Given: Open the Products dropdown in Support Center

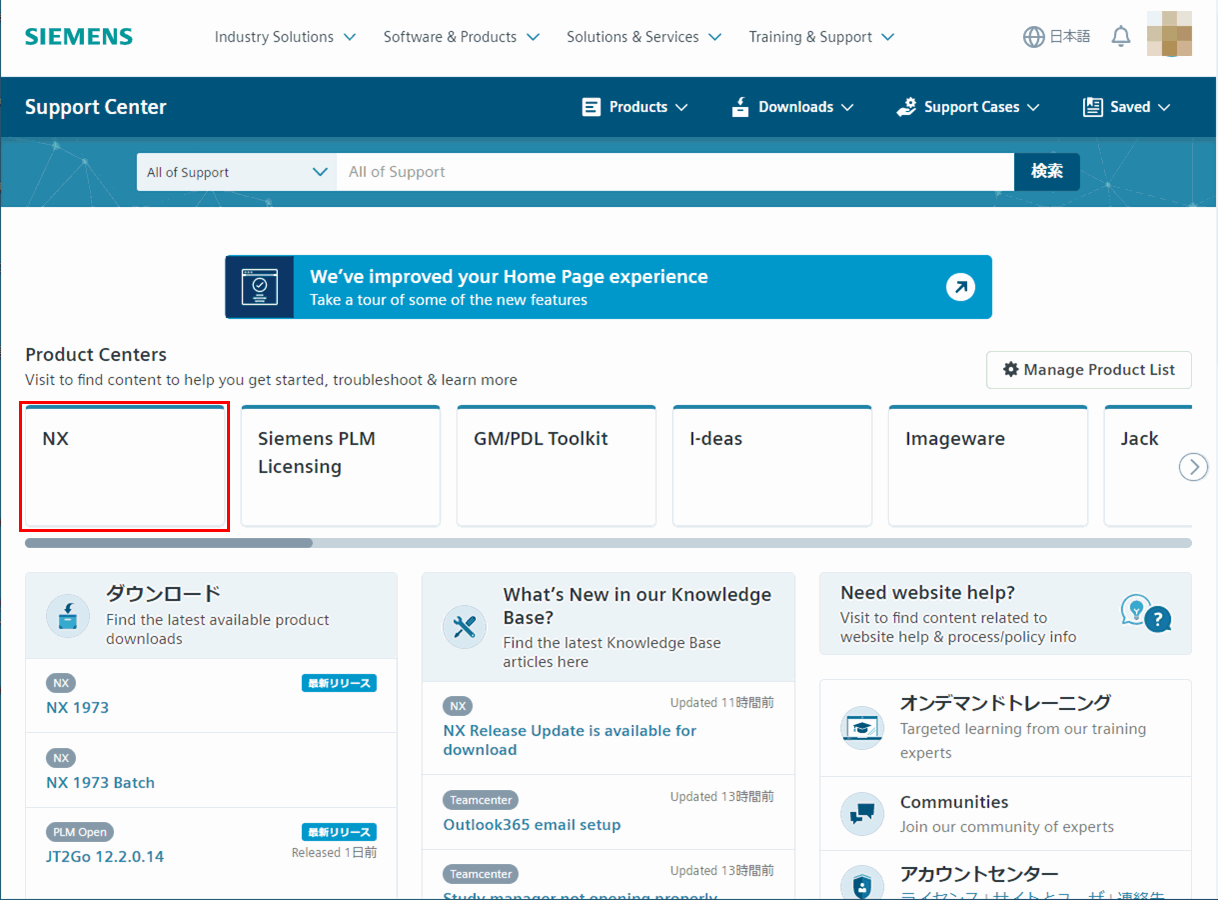Looking at the screenshot, I should pyautogui.click(x=636, y=107).
